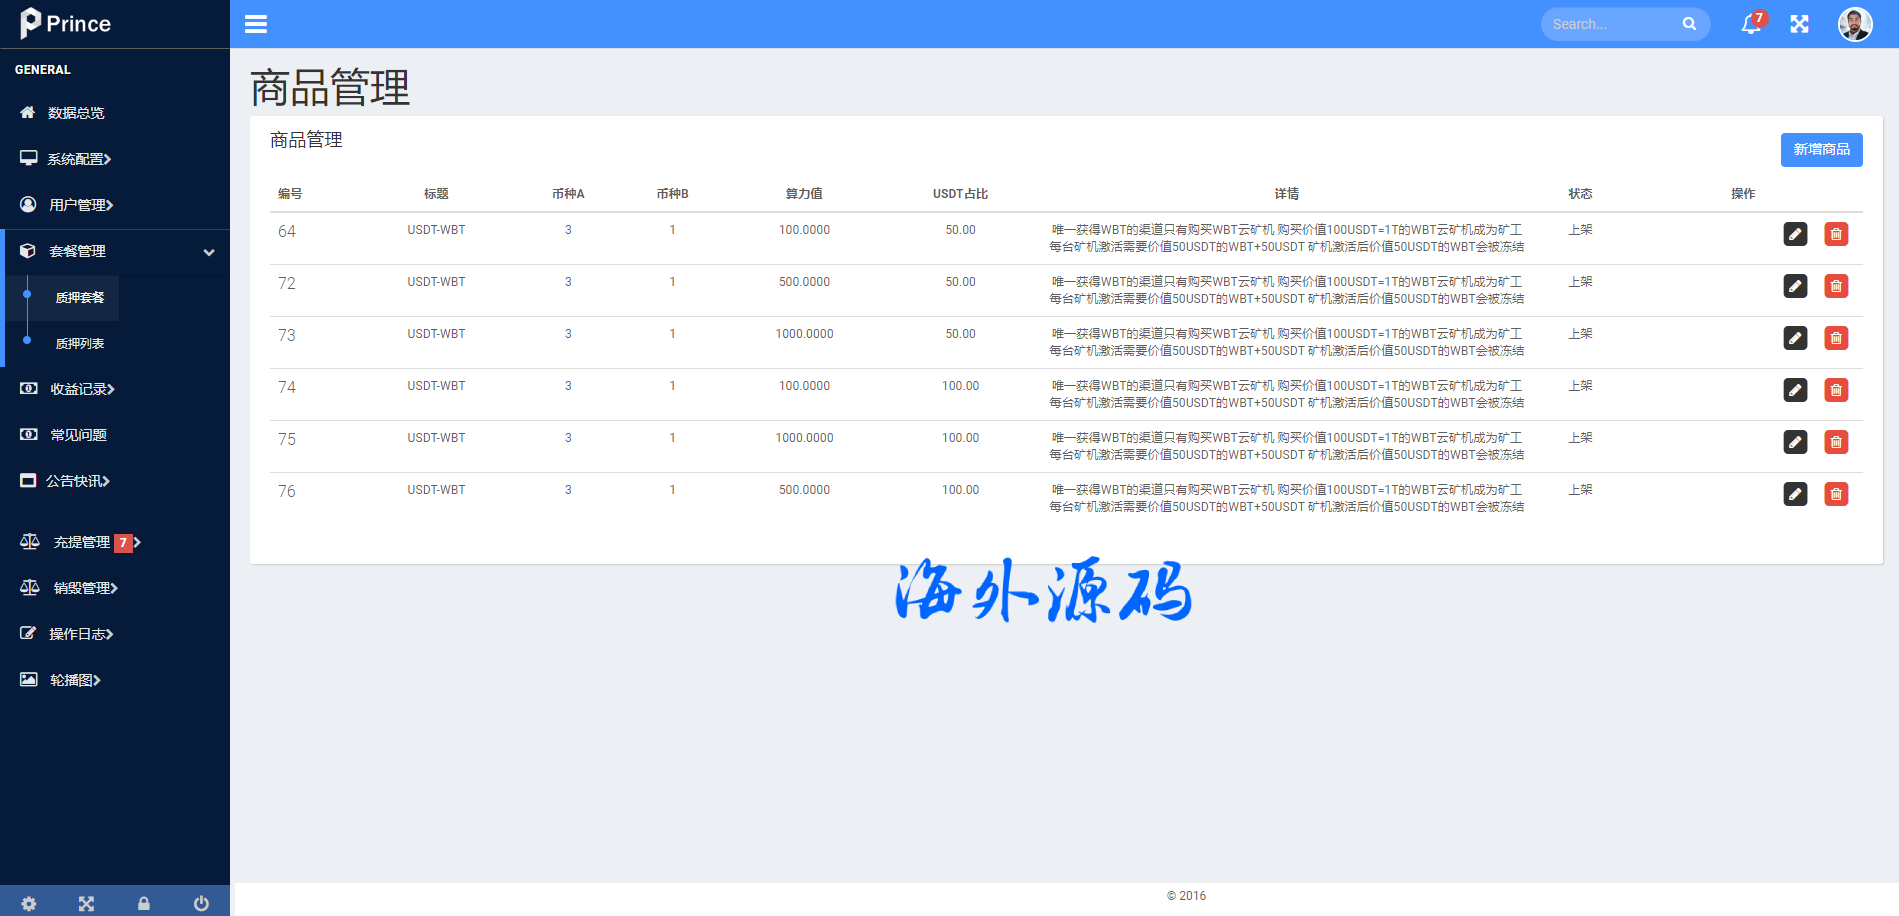
Task: Click the hamburger menu toggle icon
Action: (x=256, y=24)
